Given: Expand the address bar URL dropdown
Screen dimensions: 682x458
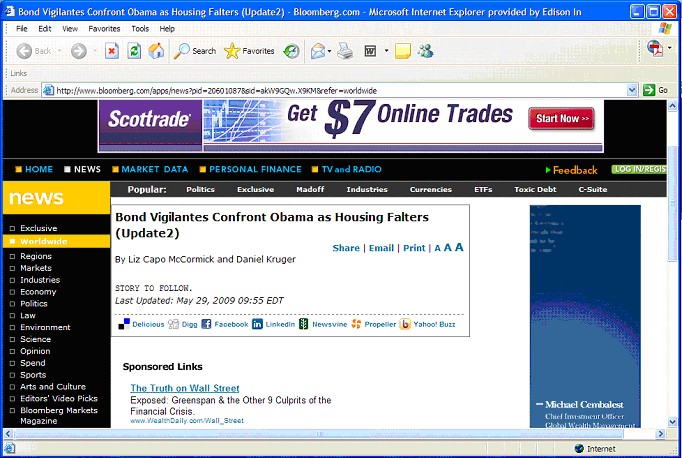Looking at the screenshot, I should (x=632, y=90).
